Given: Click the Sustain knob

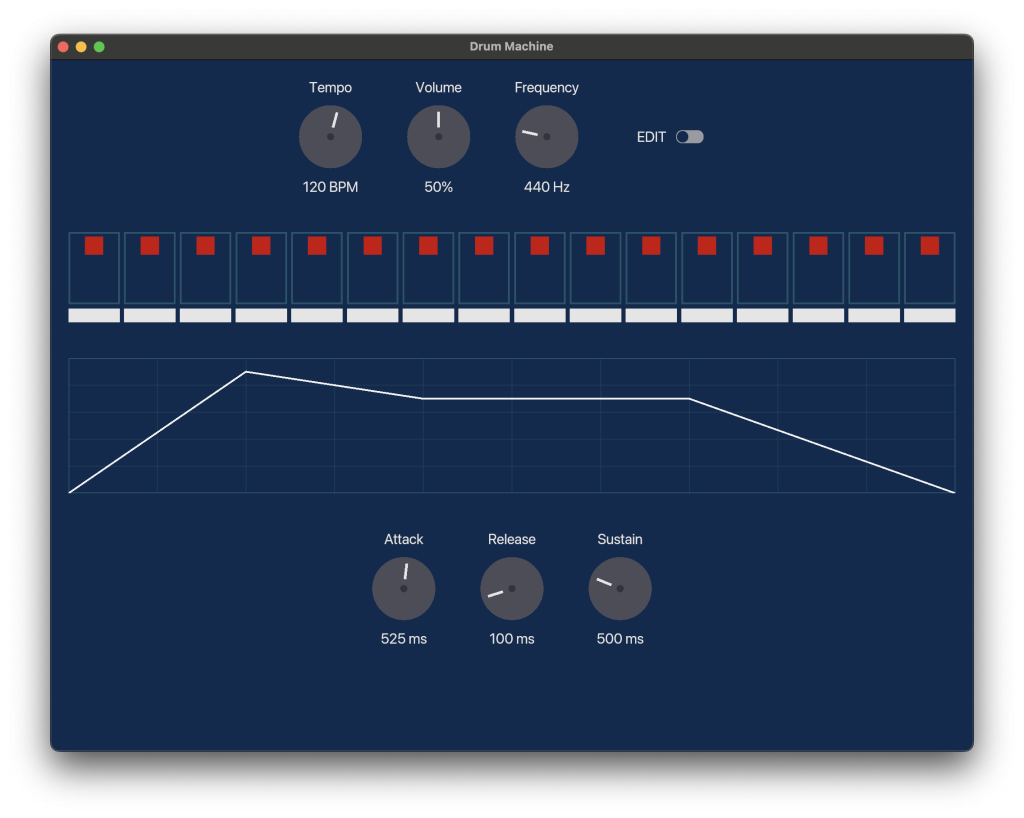Looking at the screenshot, I should click(x=619, y=589).
